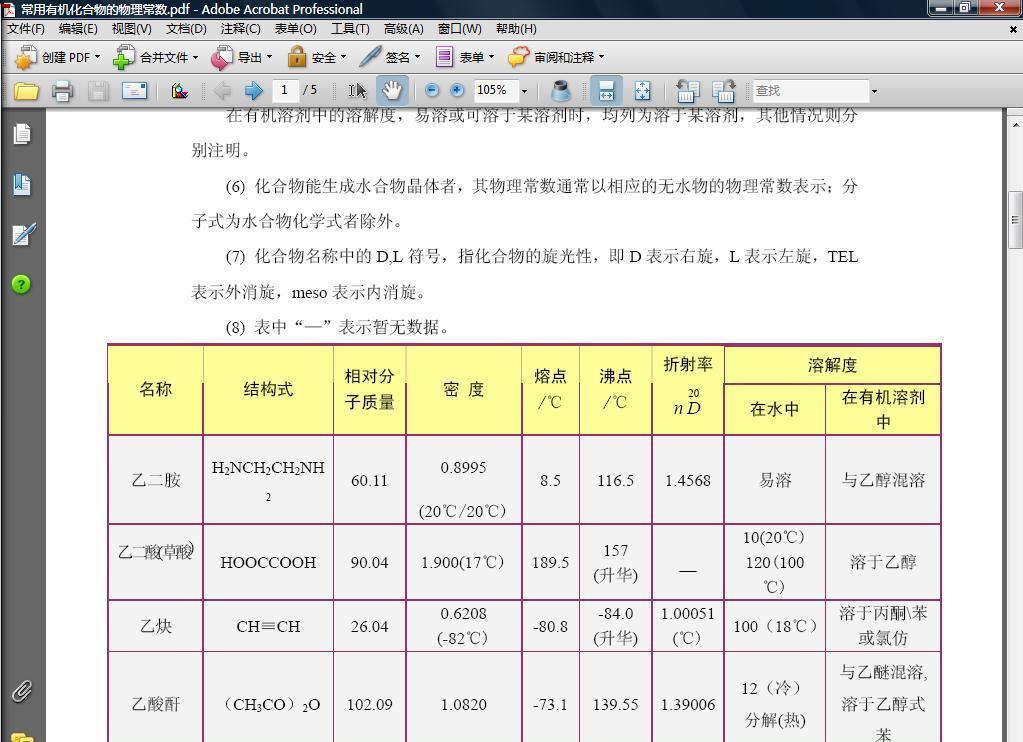Click the Open file folder icon
1023x742 pixels.
coord(26,91)
